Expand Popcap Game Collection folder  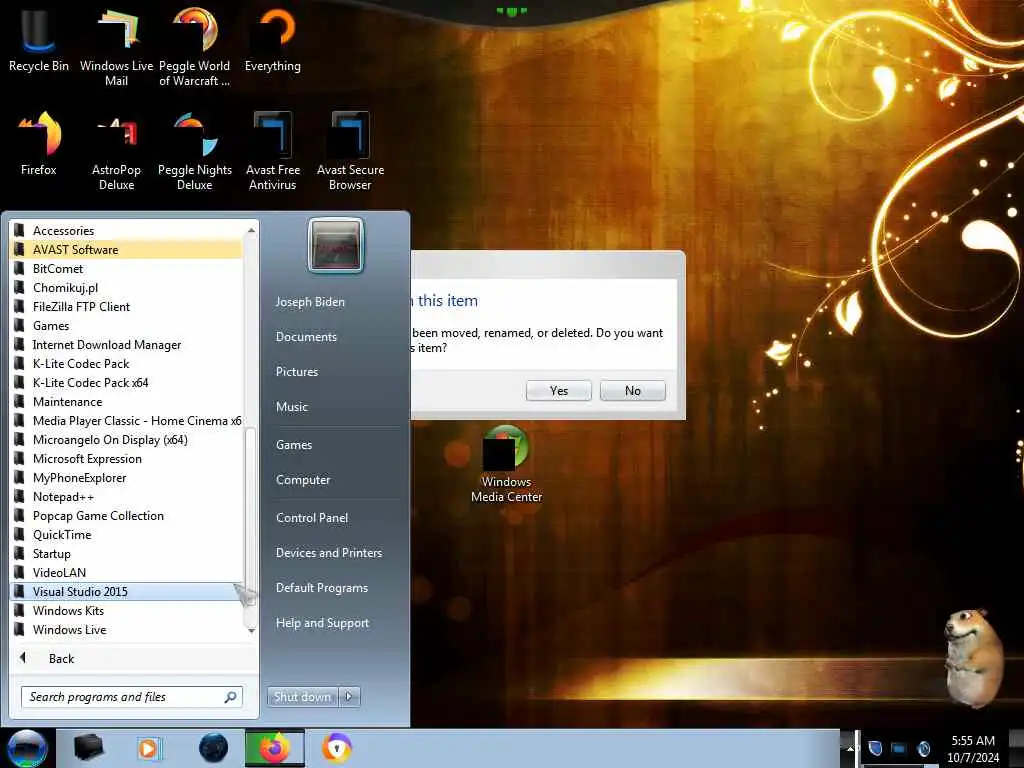127,515
